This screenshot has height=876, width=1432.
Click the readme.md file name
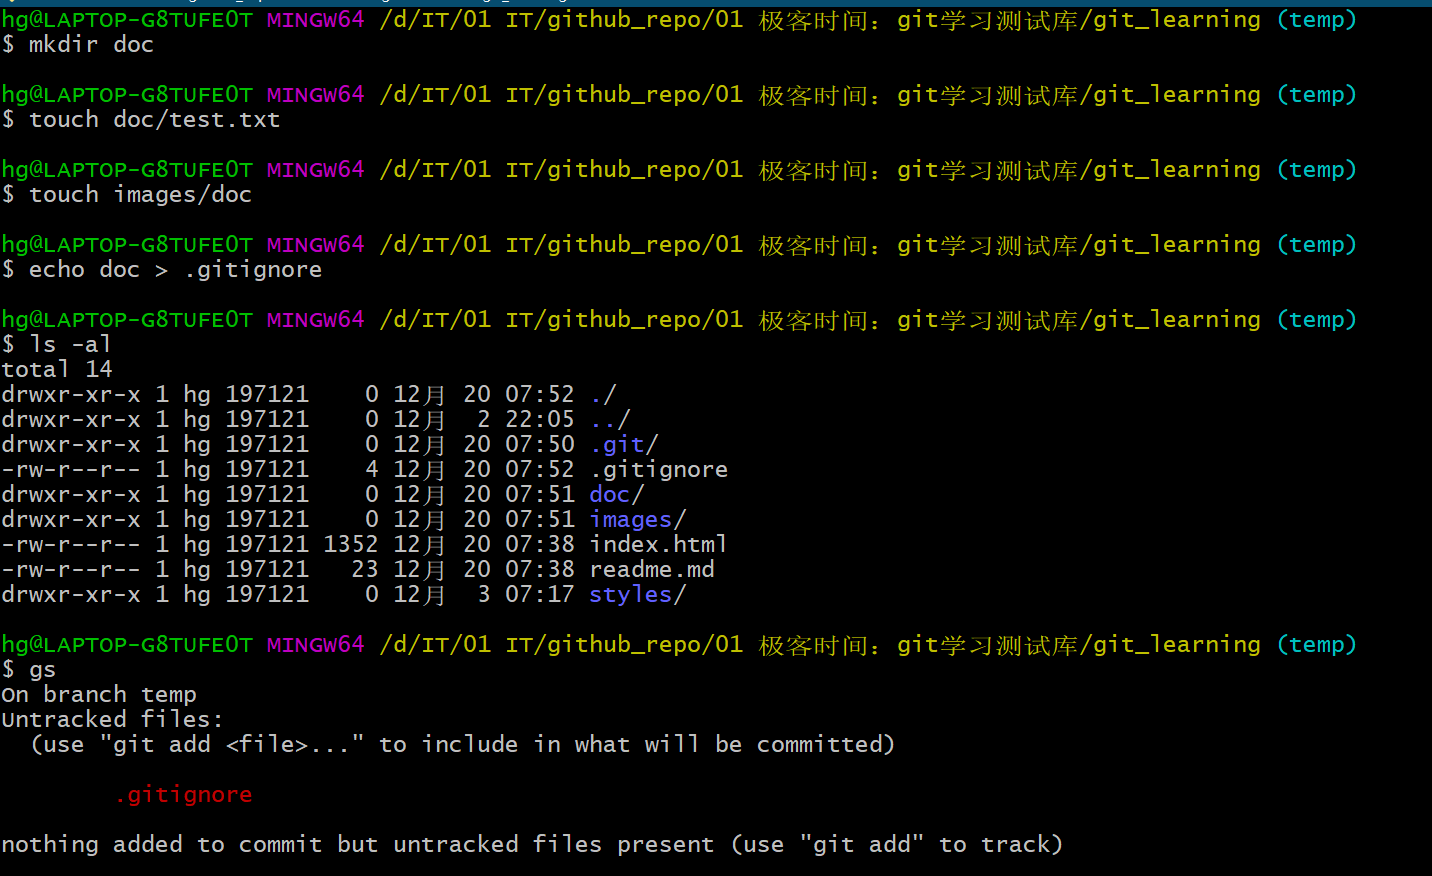[652, 569]
